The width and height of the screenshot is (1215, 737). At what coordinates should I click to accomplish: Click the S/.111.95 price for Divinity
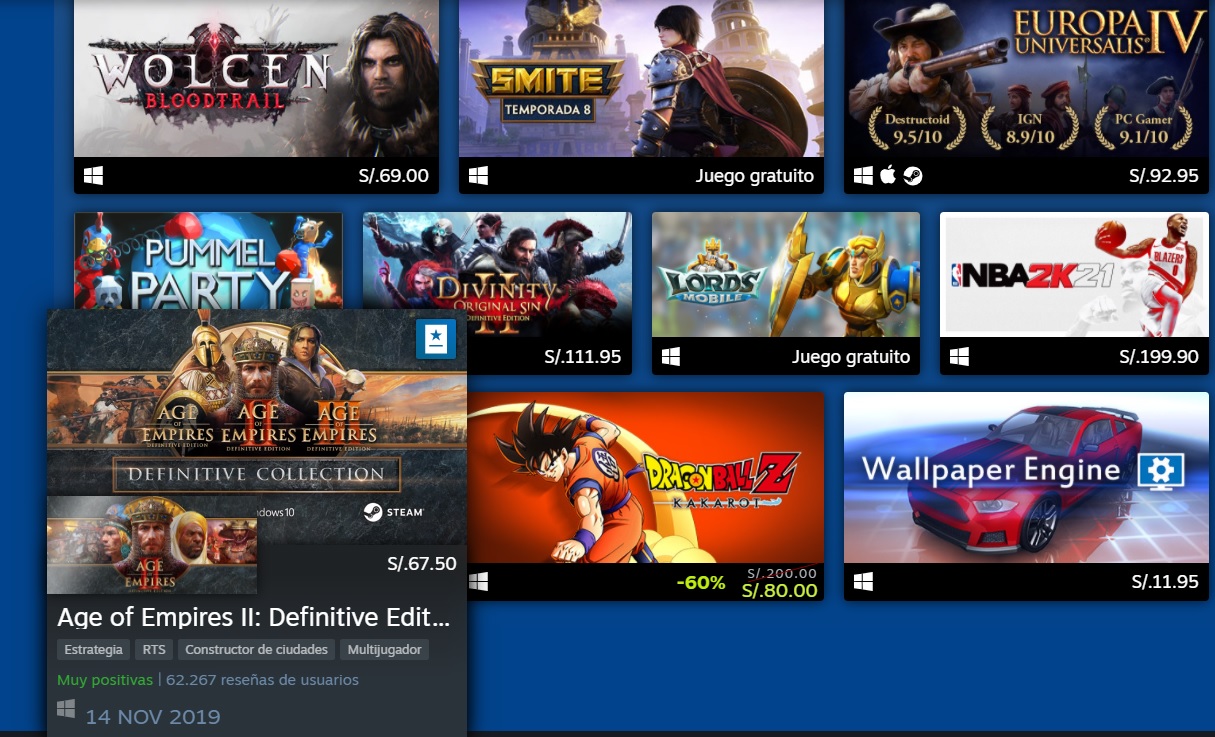tap(583, 356)
